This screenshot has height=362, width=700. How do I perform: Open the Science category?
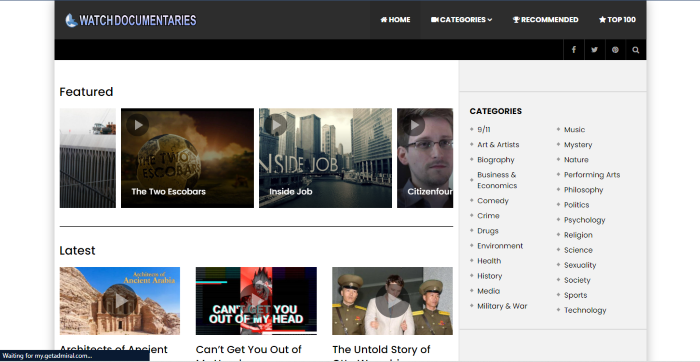[x=578, y=250]
